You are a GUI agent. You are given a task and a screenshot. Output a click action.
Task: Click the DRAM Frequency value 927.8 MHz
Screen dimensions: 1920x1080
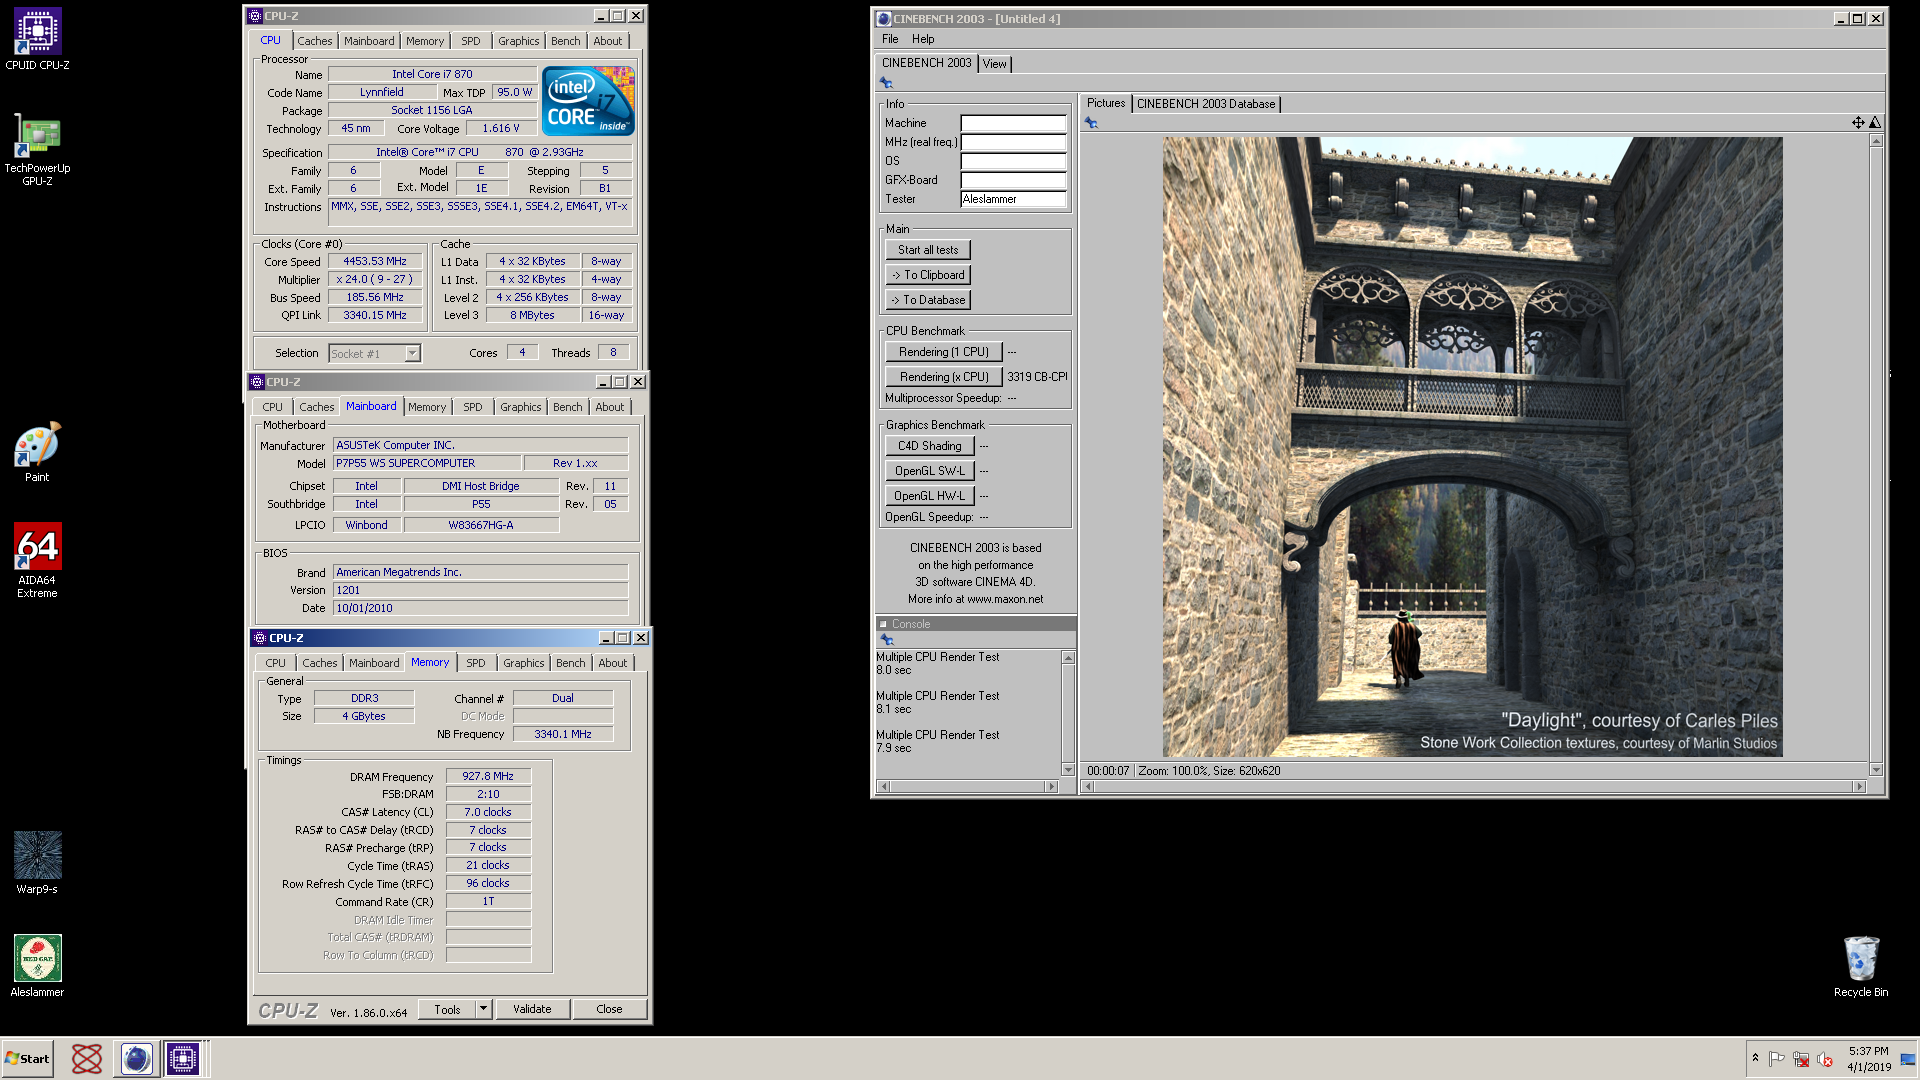click(x=488, y=777)
